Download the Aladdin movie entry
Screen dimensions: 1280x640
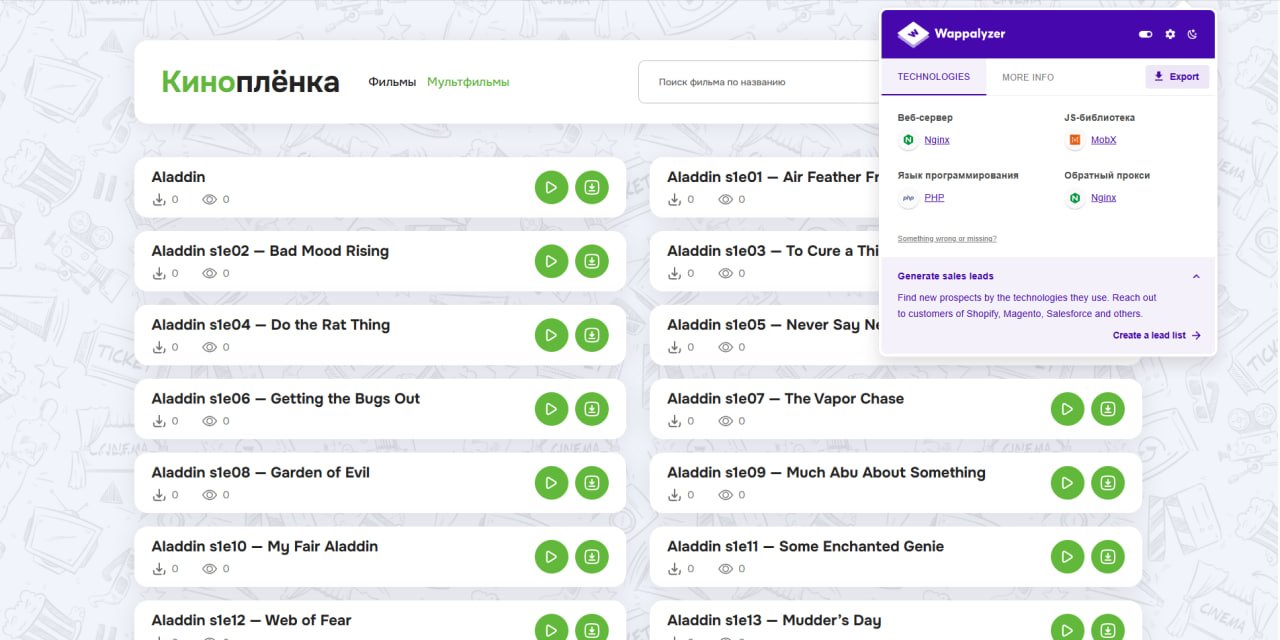pyautogui.click(x=592, y=187)
